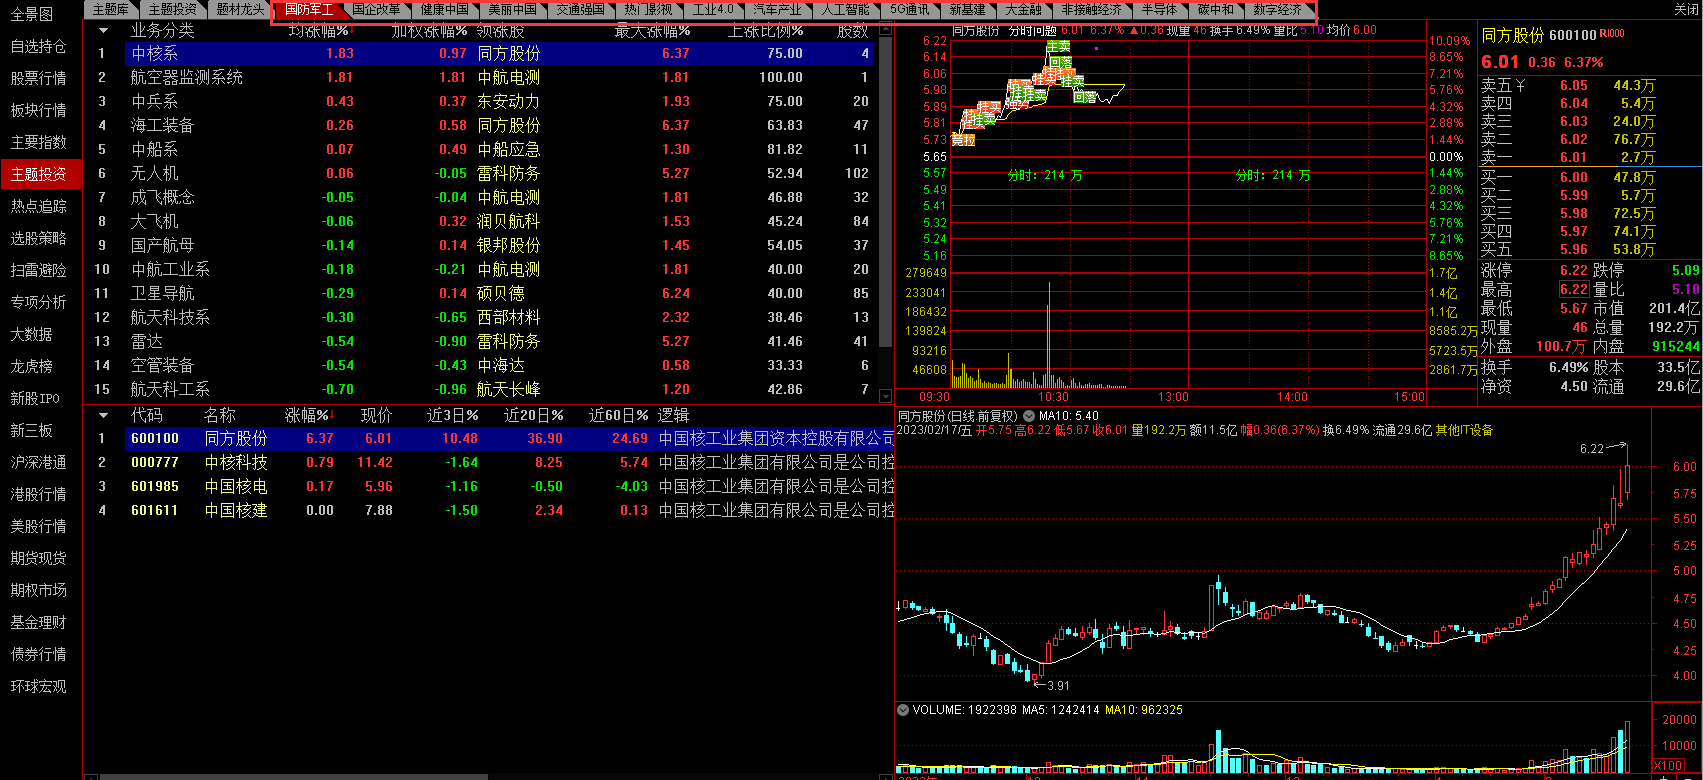Screen dimensions: 1703x780
Task: Select the 工业4.0 theme tab
Action: (713, 9)
